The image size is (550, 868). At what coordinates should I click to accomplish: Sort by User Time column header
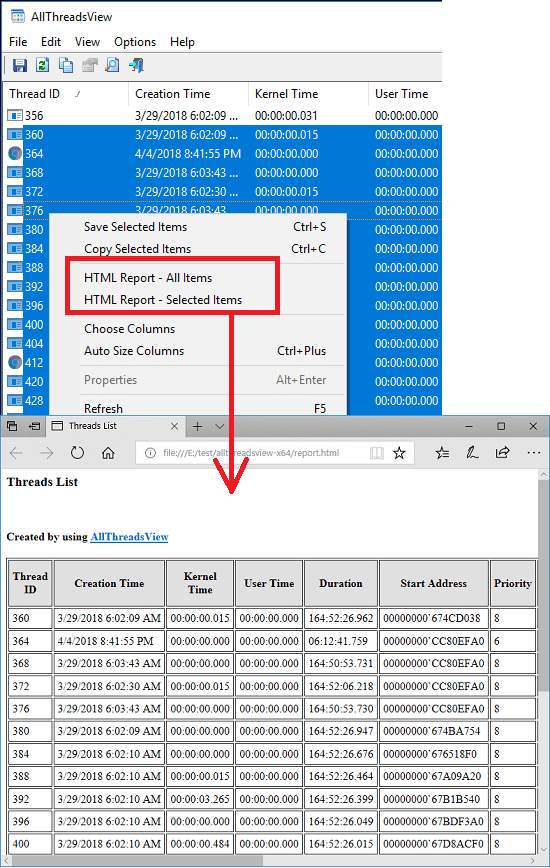coord(405,94)
